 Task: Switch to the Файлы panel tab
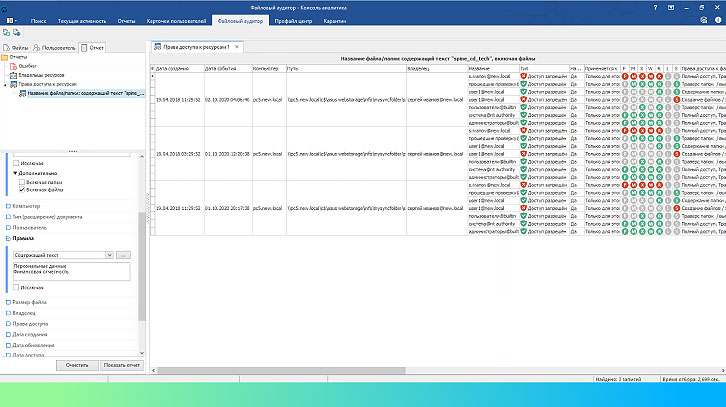tap(16, 48)
